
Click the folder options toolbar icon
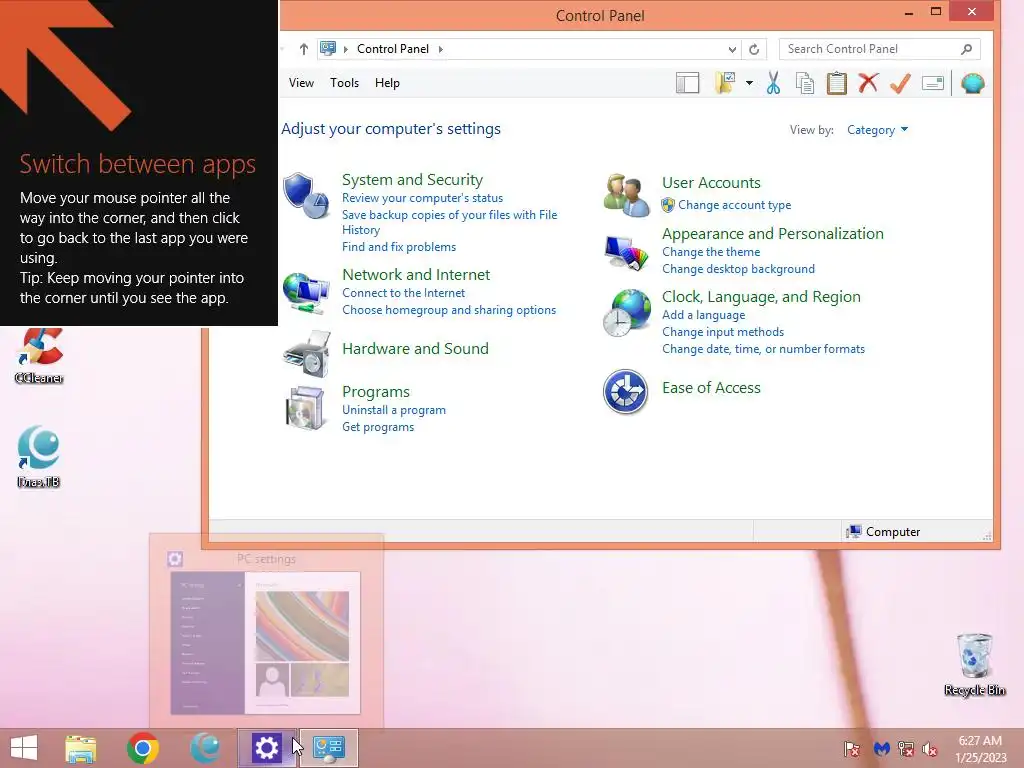coord(726,83)
